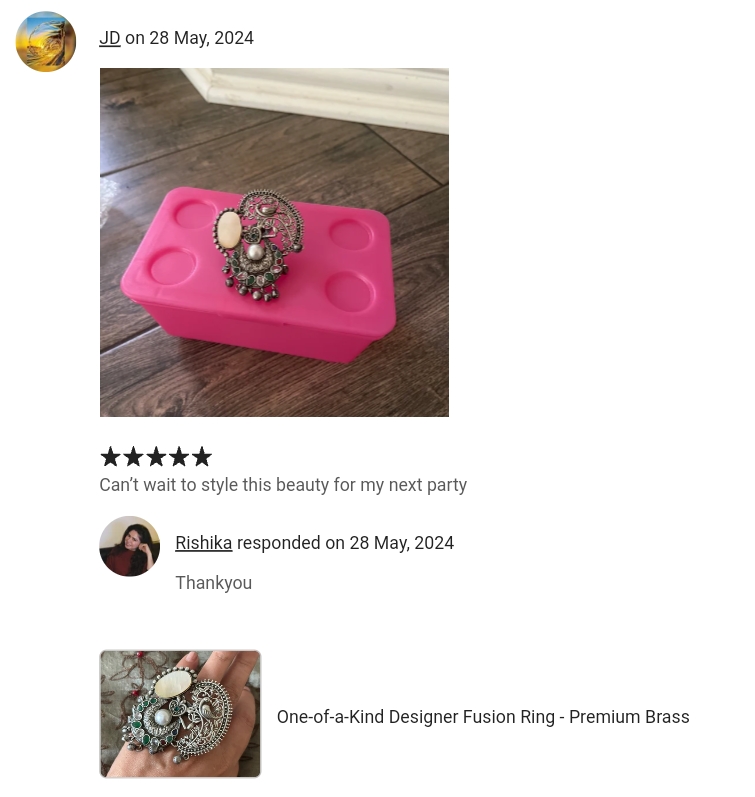Select the 'Thankyou' seller reply text
Image resolution: width=755 pixels, height=797 pixels.
pyautogui.click(x=214, y=583)
